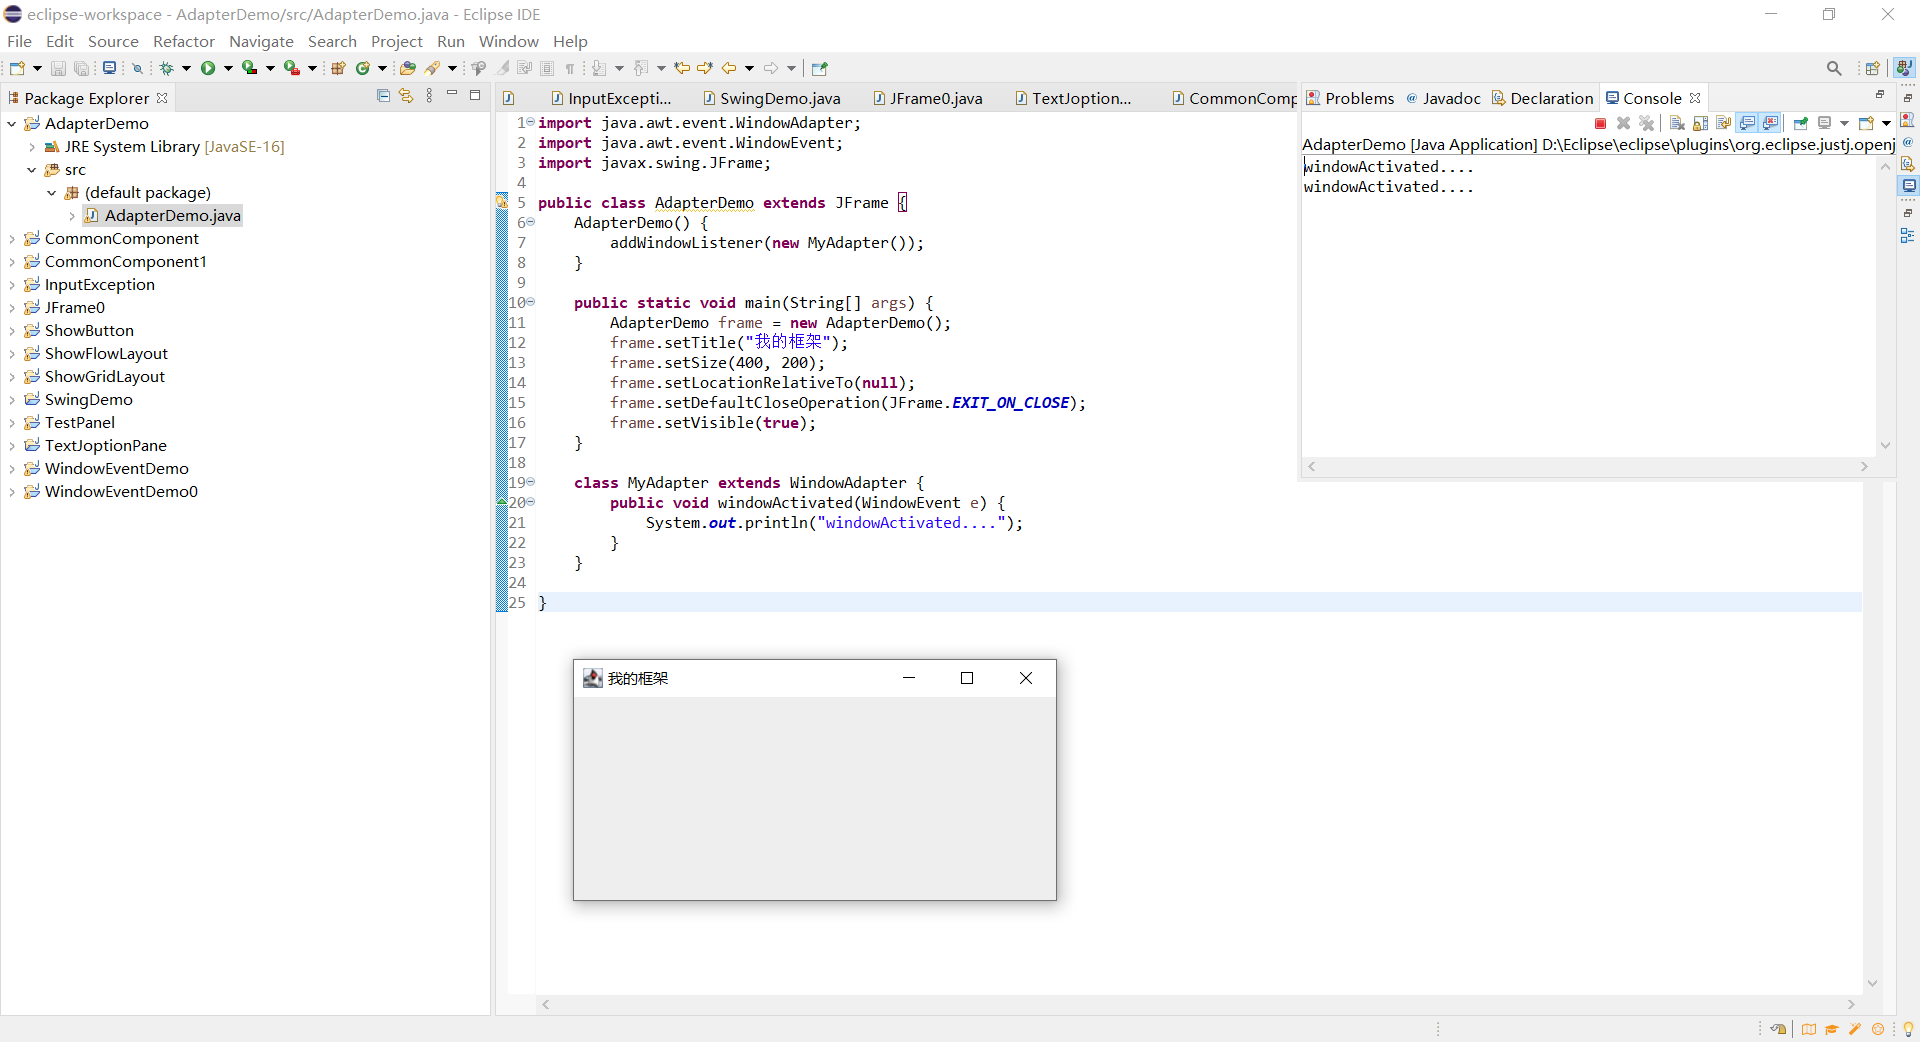Toggle Scroll Lock in the Console
The width and height of the screenshot is (1920, 1042).
click(1700, 123)
